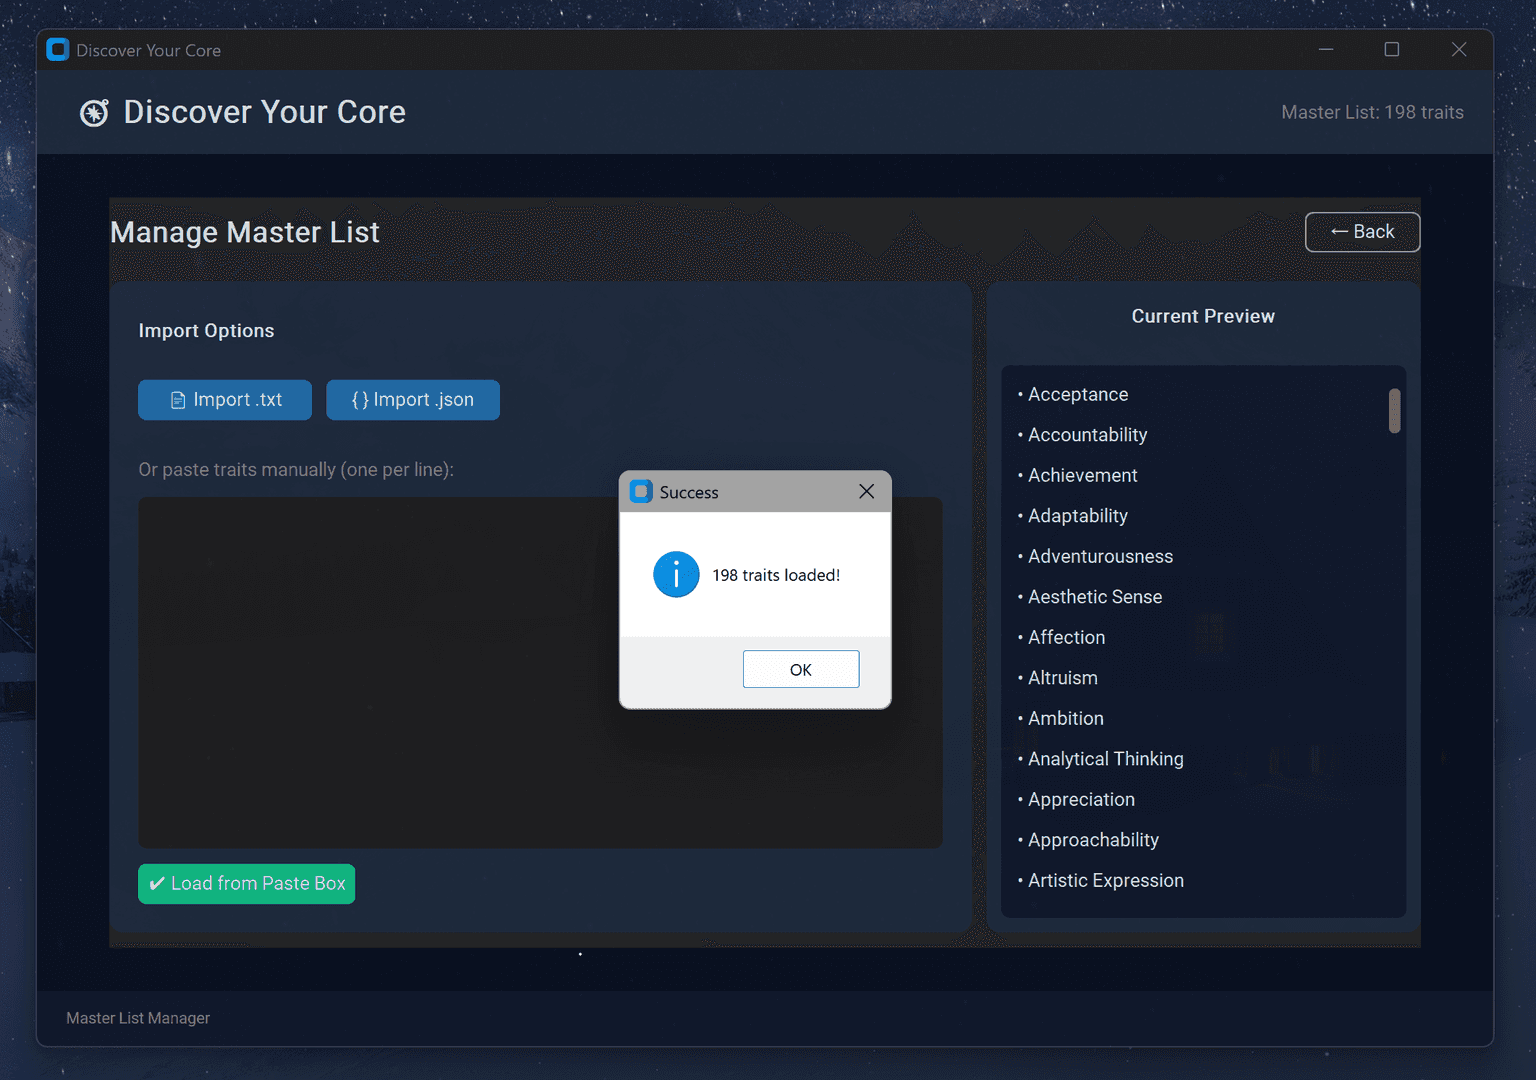This screenshot has height=1080, width=1536.
Task: Click OK in the Success dialog
Action: click(x=801, y=669)
